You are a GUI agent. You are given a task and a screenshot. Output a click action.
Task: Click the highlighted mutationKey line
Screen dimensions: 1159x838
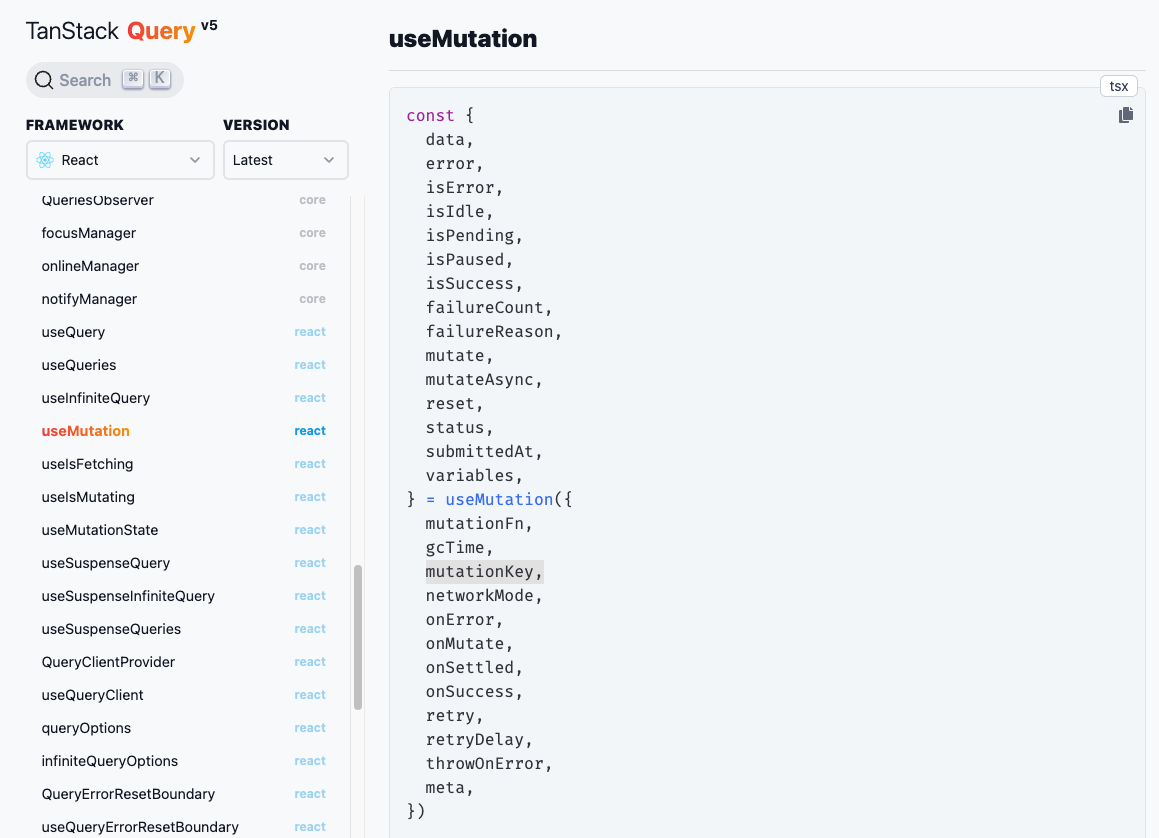point(484,572)
